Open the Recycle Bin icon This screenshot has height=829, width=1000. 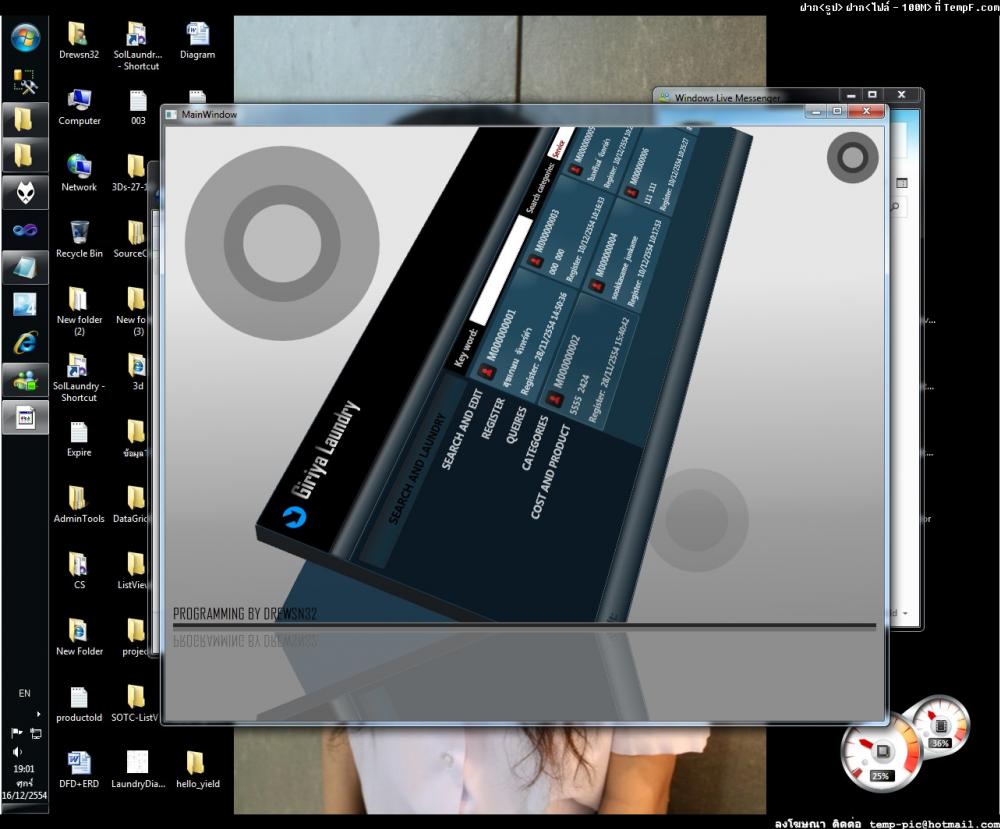[x=79, y=239]
